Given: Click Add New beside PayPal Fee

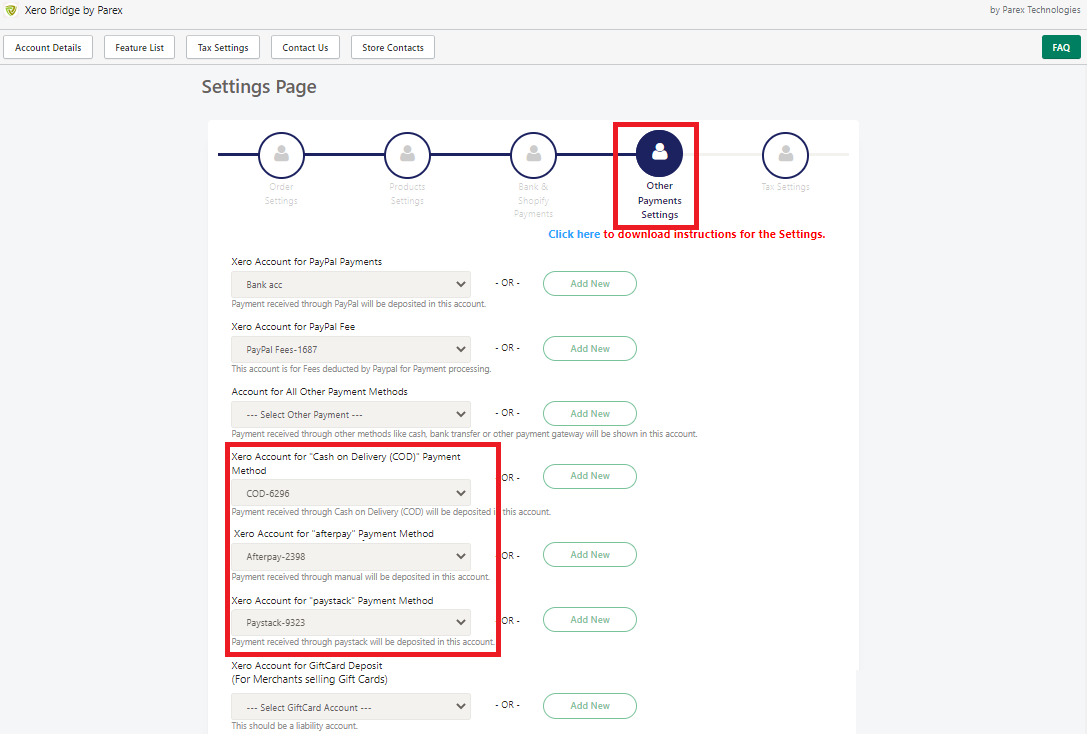Looking at the screenshot, I should pyautogui.click(x=589, y=348).
